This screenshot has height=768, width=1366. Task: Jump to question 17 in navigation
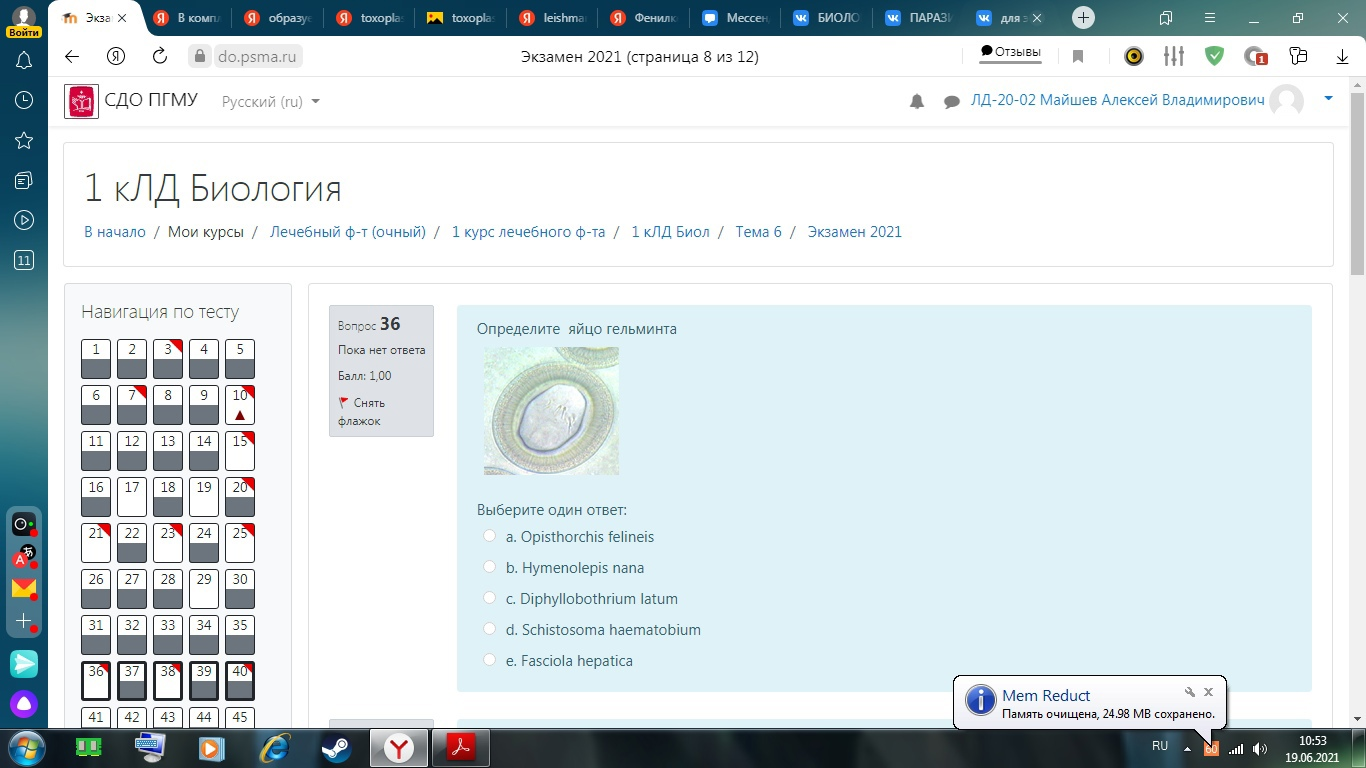tap(132, 497)
